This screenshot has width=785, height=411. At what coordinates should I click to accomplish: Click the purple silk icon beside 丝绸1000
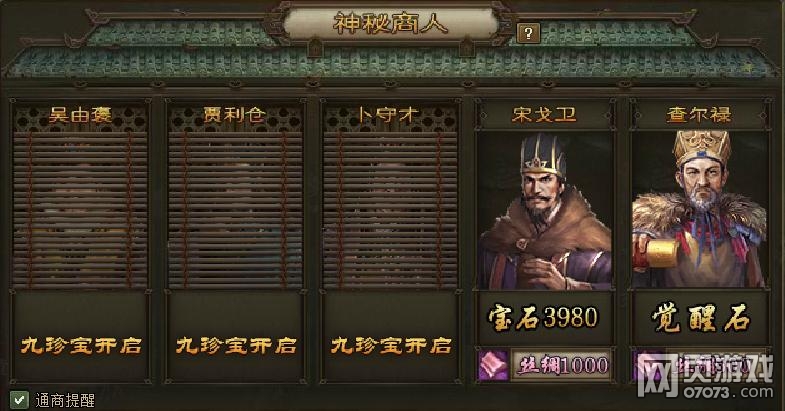pyautogui.click(x=493, y=365)
